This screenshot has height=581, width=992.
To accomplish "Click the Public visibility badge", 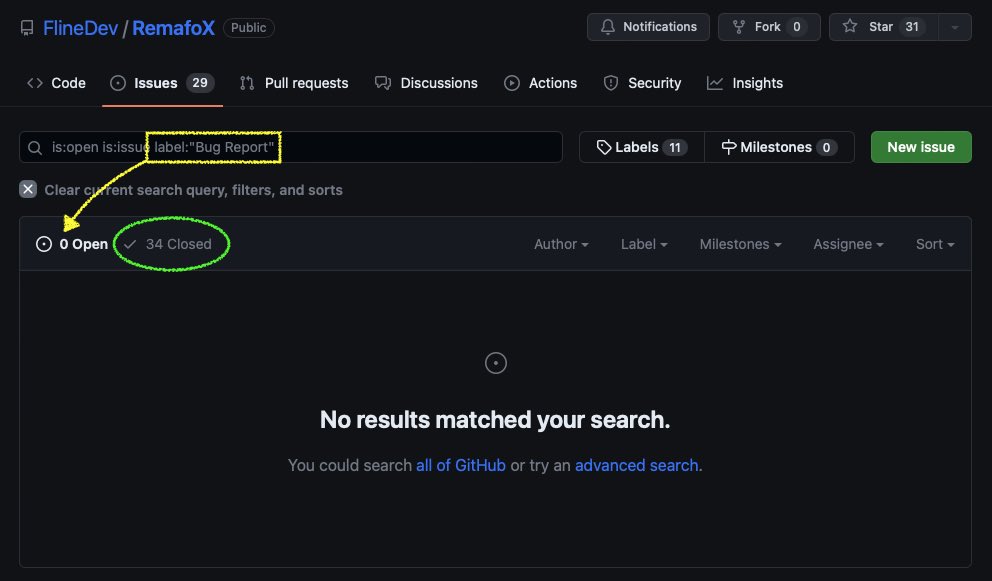I will 249,28.
